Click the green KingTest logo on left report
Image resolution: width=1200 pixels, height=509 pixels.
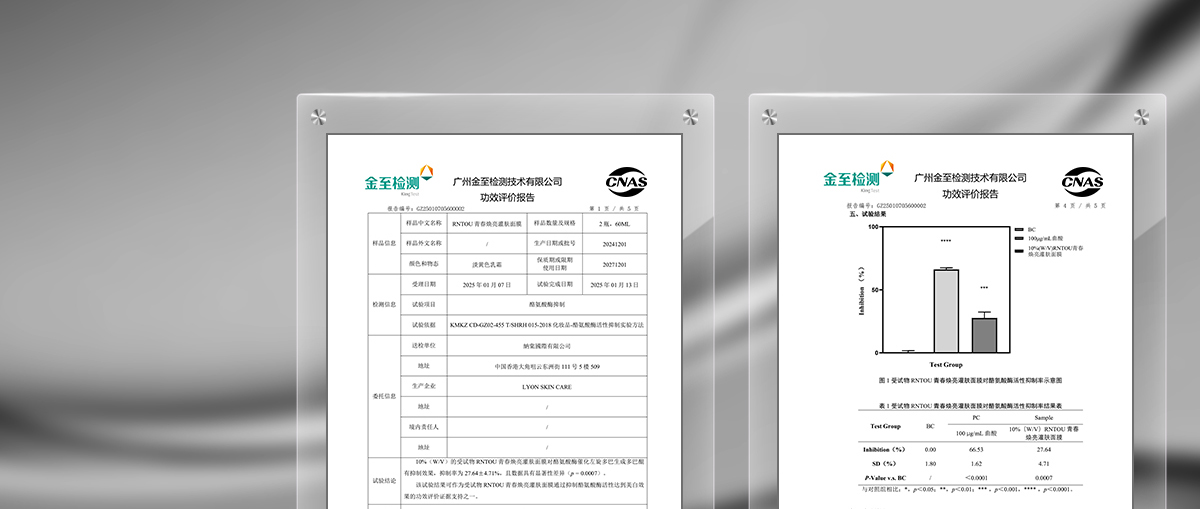pyautogui.click(x=398, y=180)
